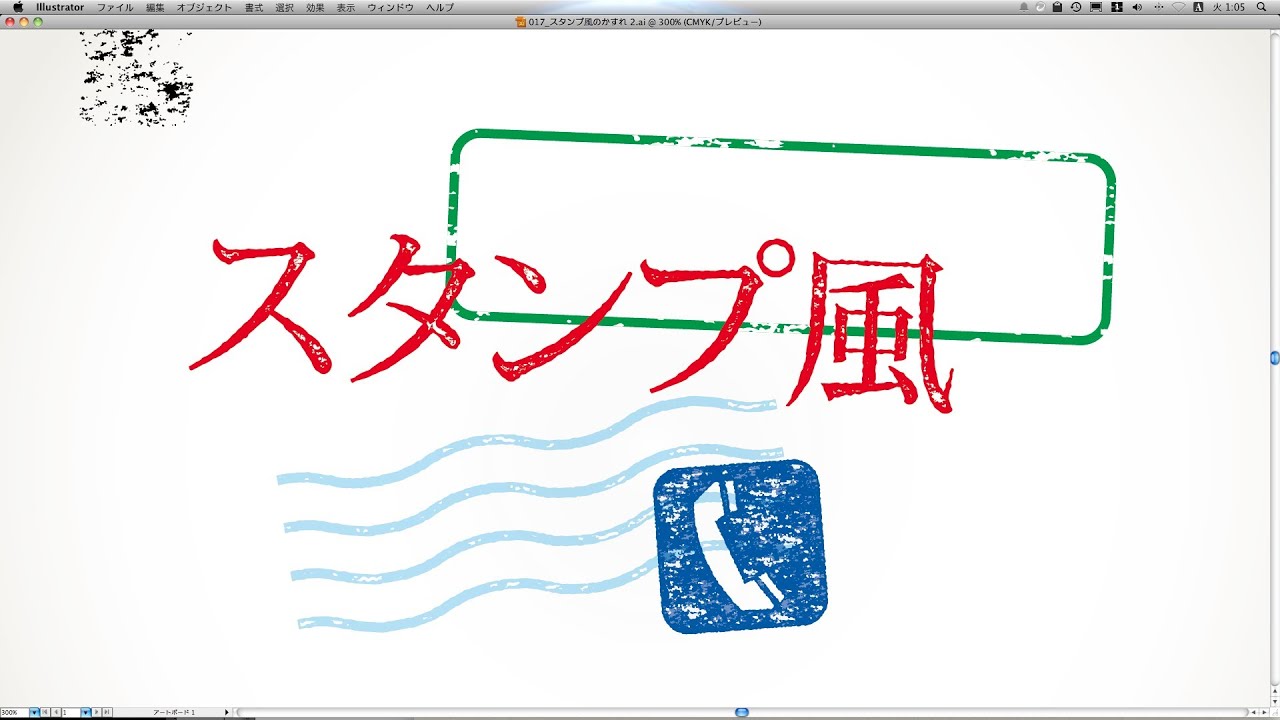Viewport: 1280px width, 720px height.
Task: Click the horizontal scroll left arrow
Action: [x=1253, y=712]
